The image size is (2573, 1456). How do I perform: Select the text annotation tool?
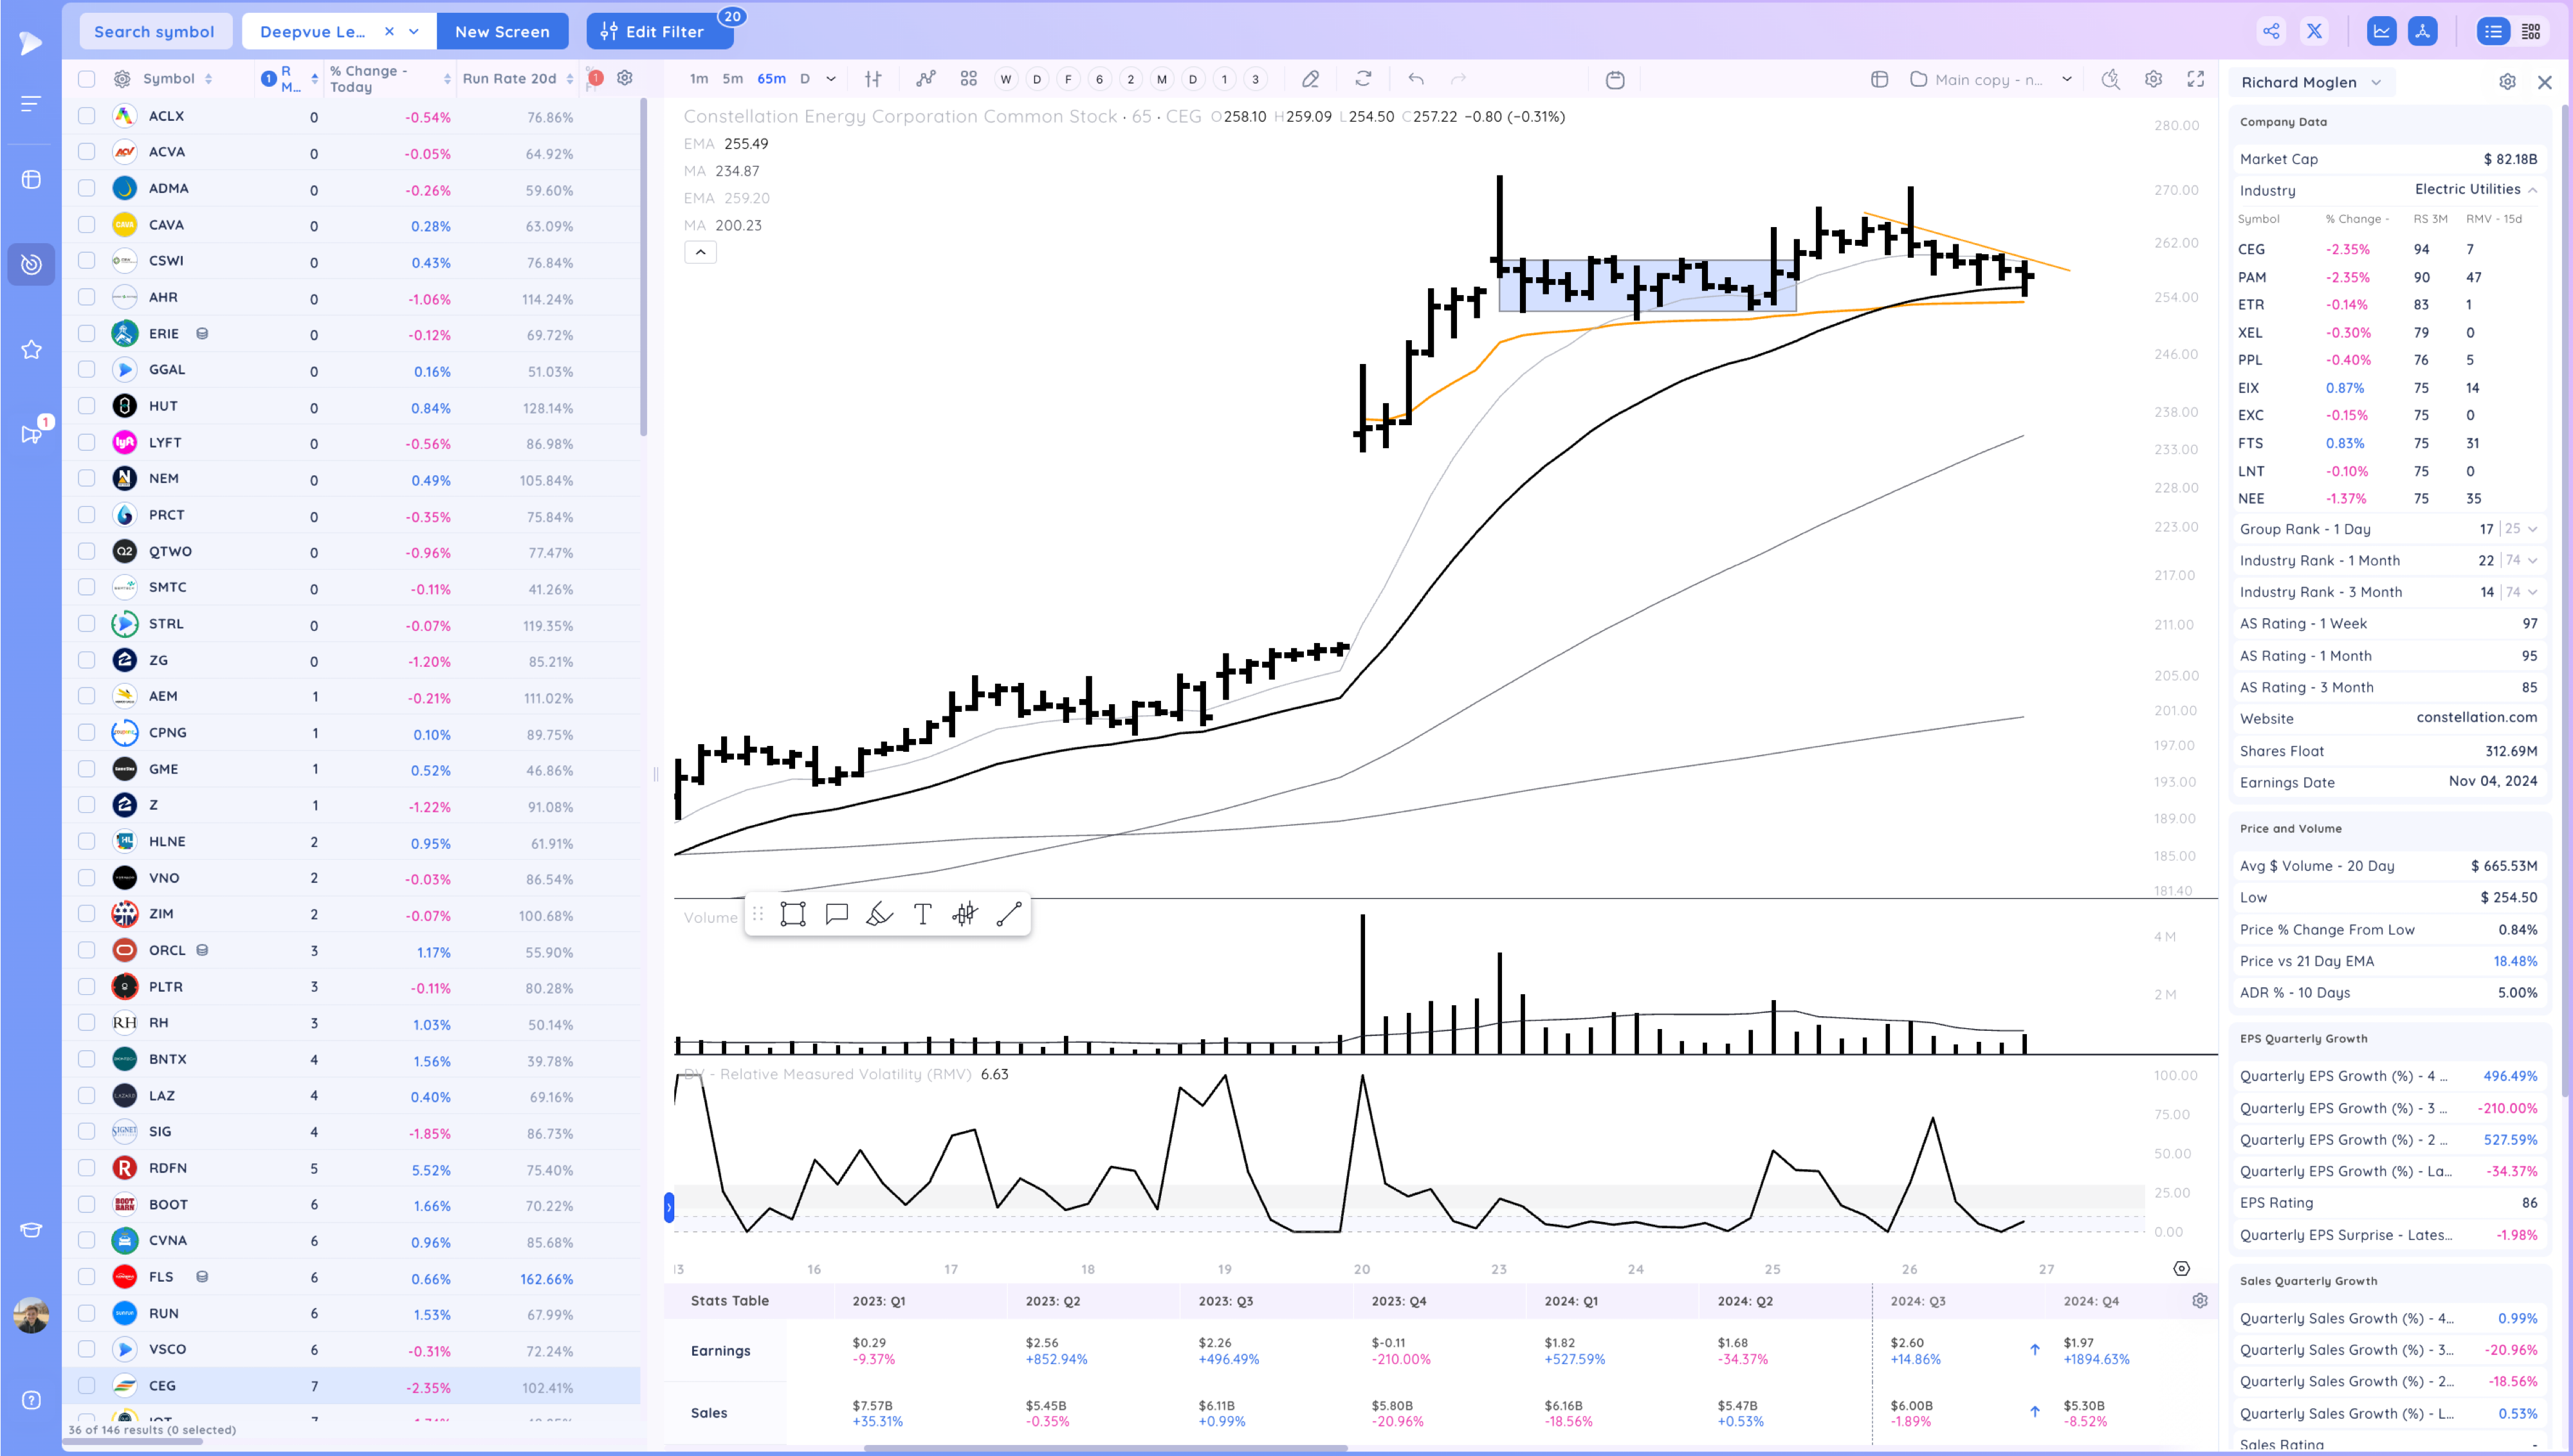tap(922, 914)
